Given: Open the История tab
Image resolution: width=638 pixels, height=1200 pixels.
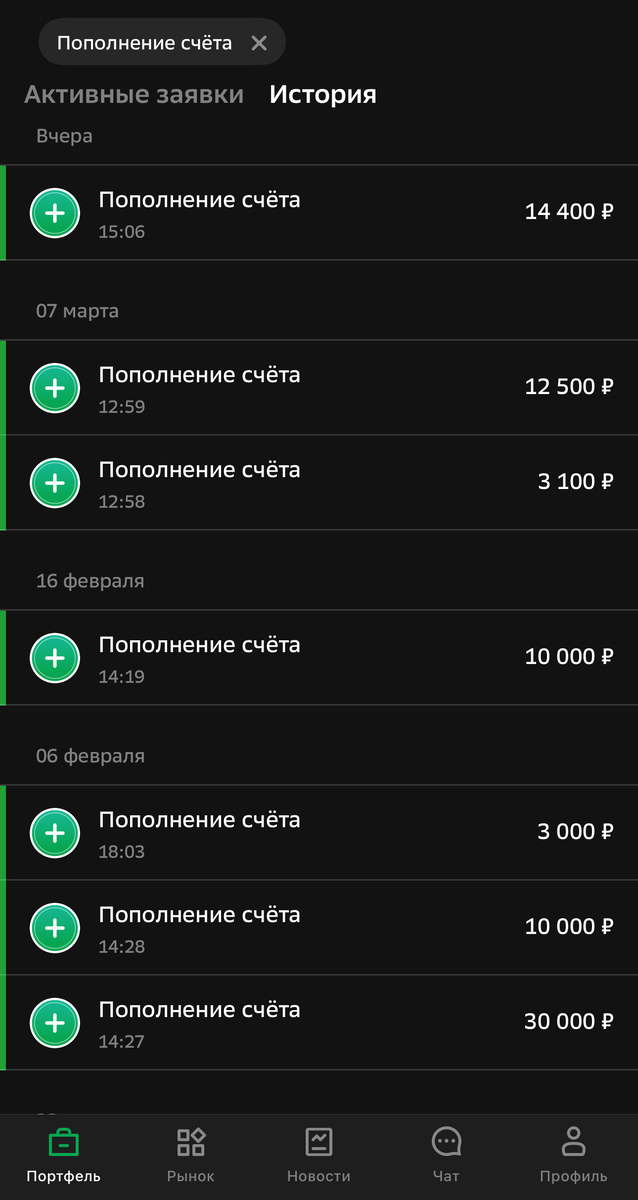Looking at the screenshot, I should (322, 94).
